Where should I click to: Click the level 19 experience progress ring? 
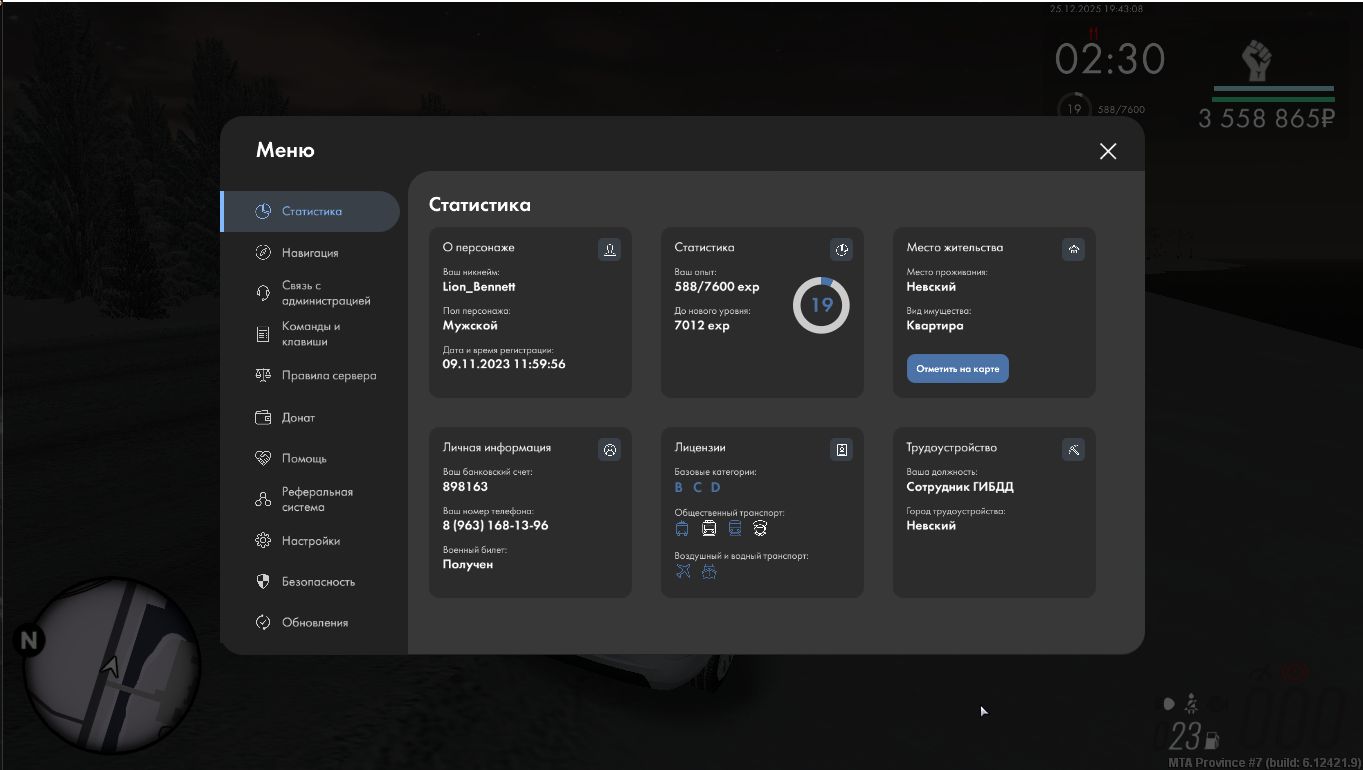[x=821, y=305]
